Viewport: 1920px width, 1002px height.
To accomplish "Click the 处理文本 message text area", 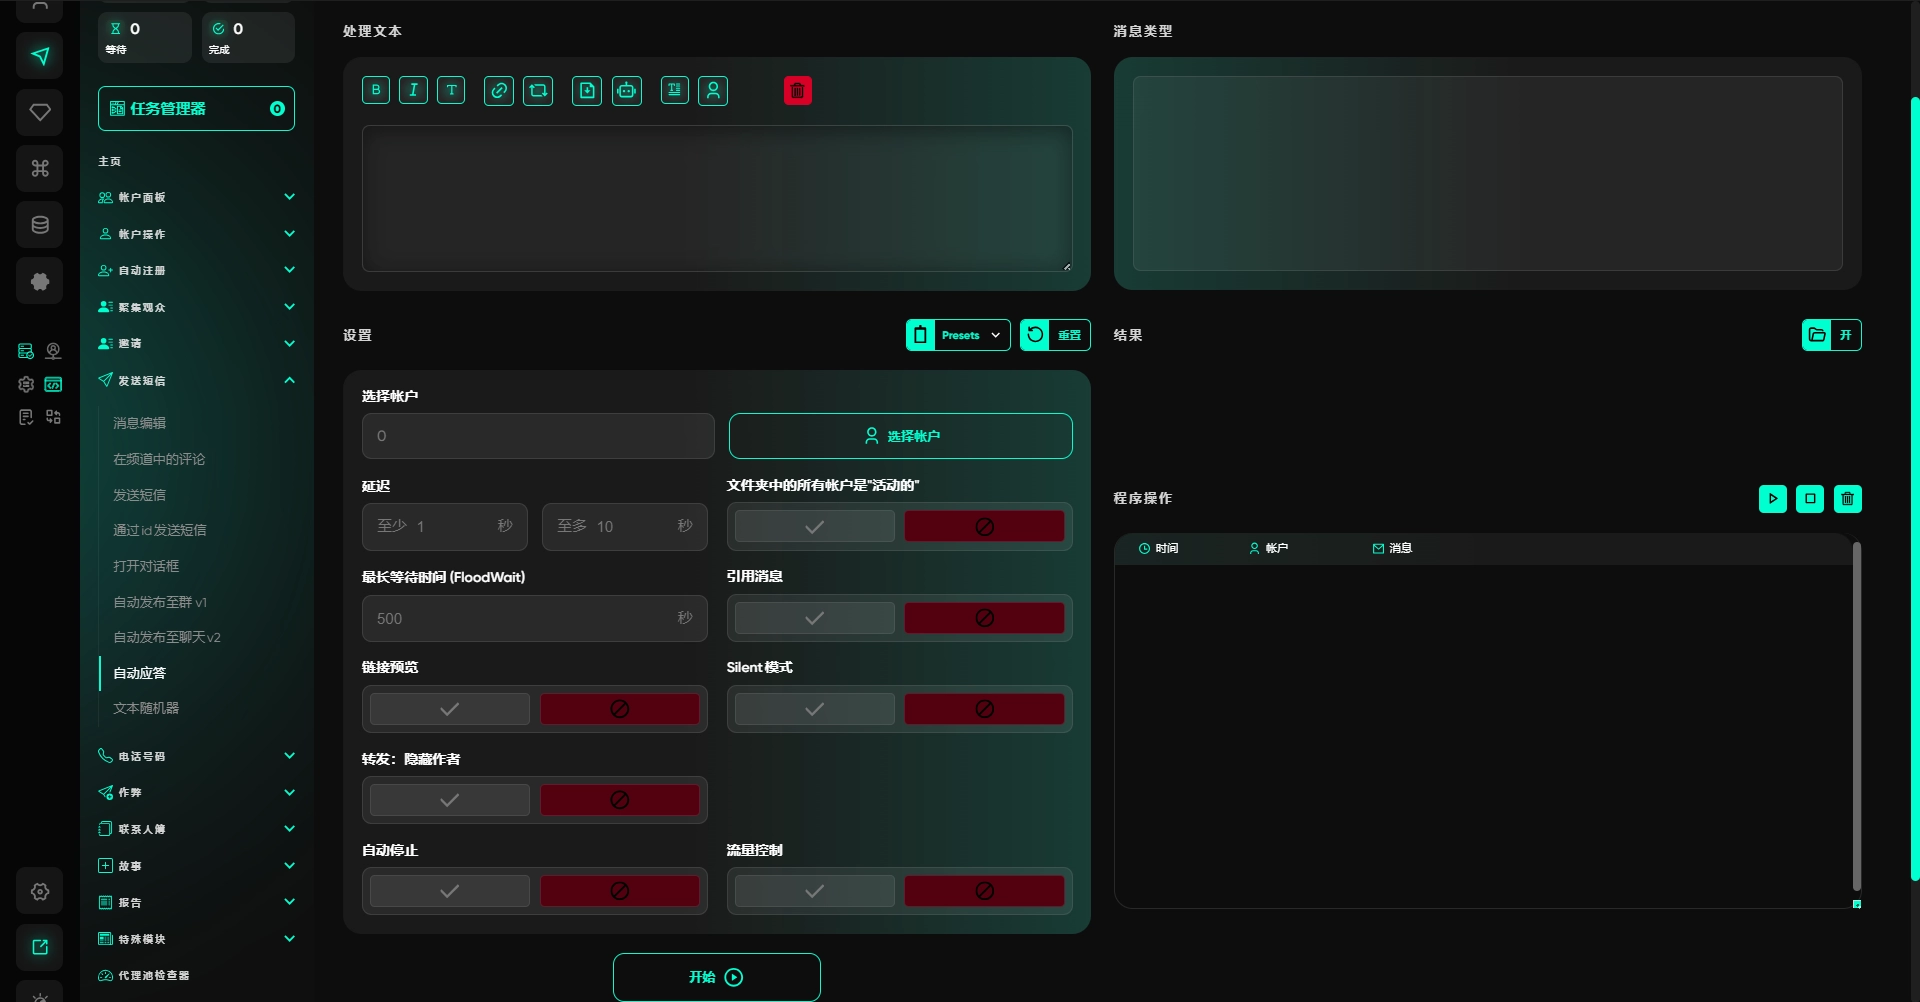I will (x=717, y=198).
